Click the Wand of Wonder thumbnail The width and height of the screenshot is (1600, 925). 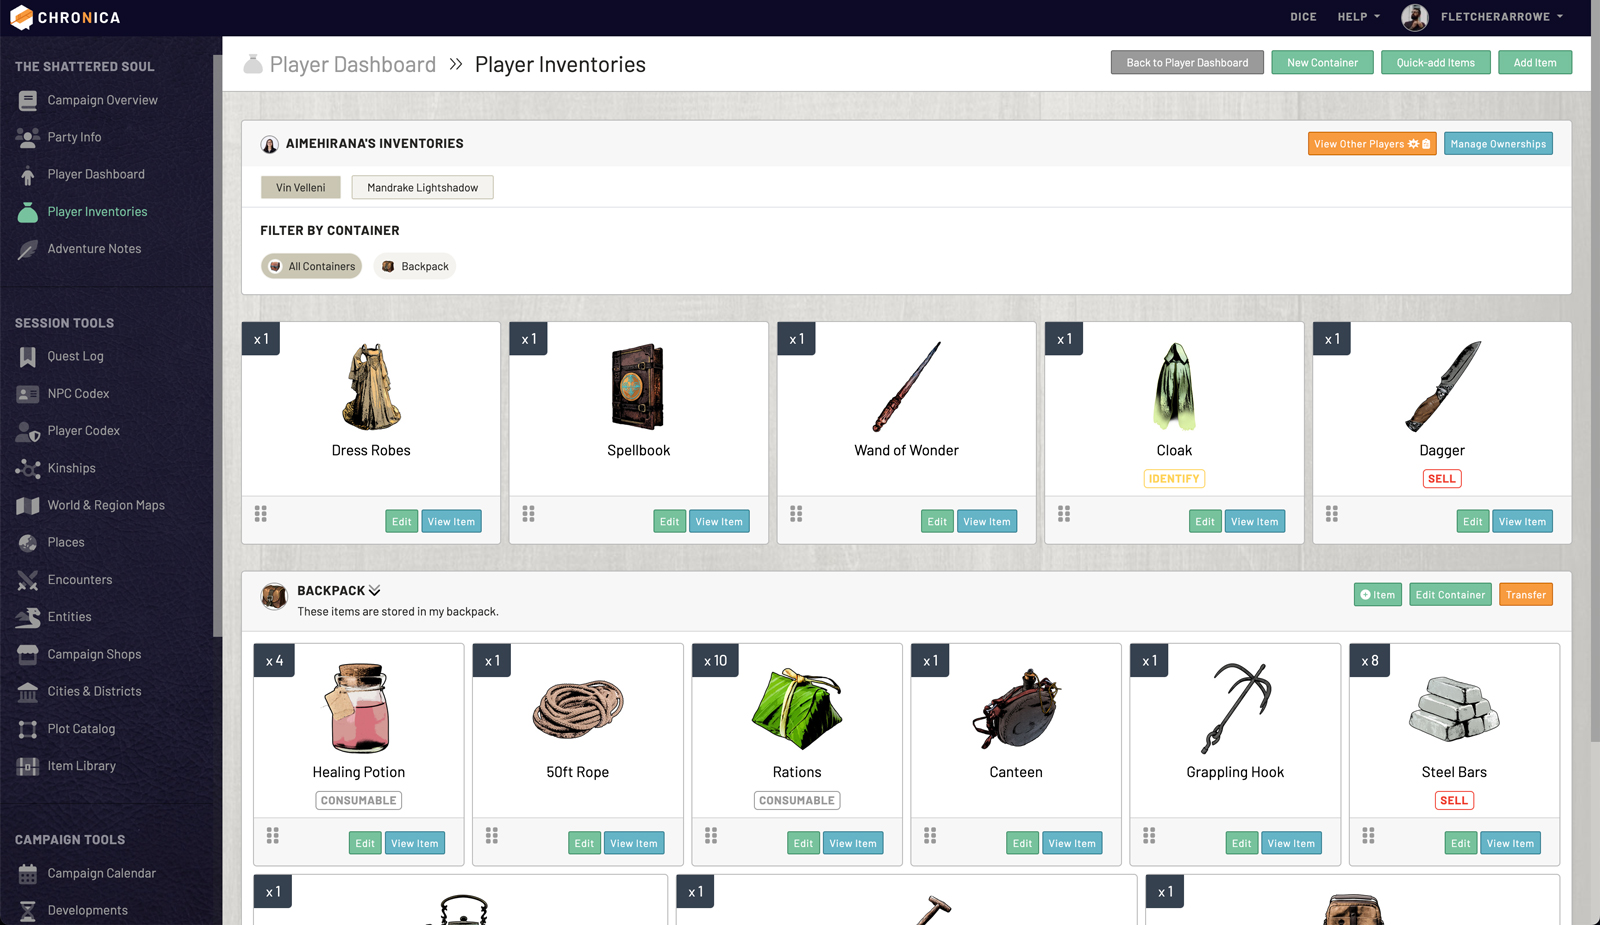906,387
